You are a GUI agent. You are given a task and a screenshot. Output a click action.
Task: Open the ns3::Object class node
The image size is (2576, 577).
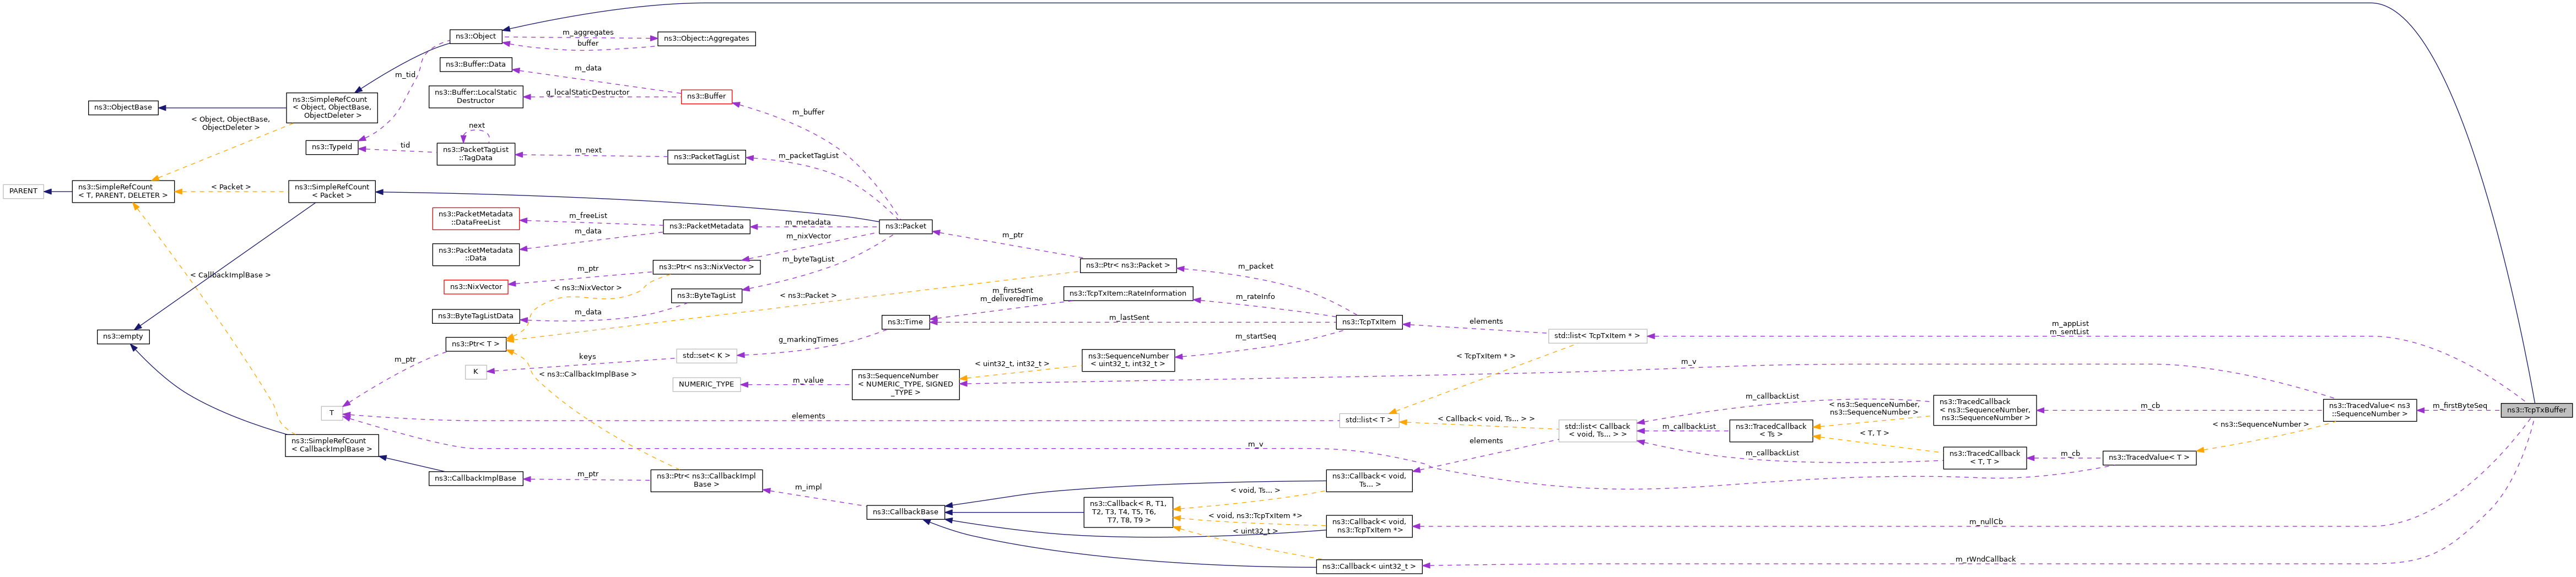click(x=475, y=37)
